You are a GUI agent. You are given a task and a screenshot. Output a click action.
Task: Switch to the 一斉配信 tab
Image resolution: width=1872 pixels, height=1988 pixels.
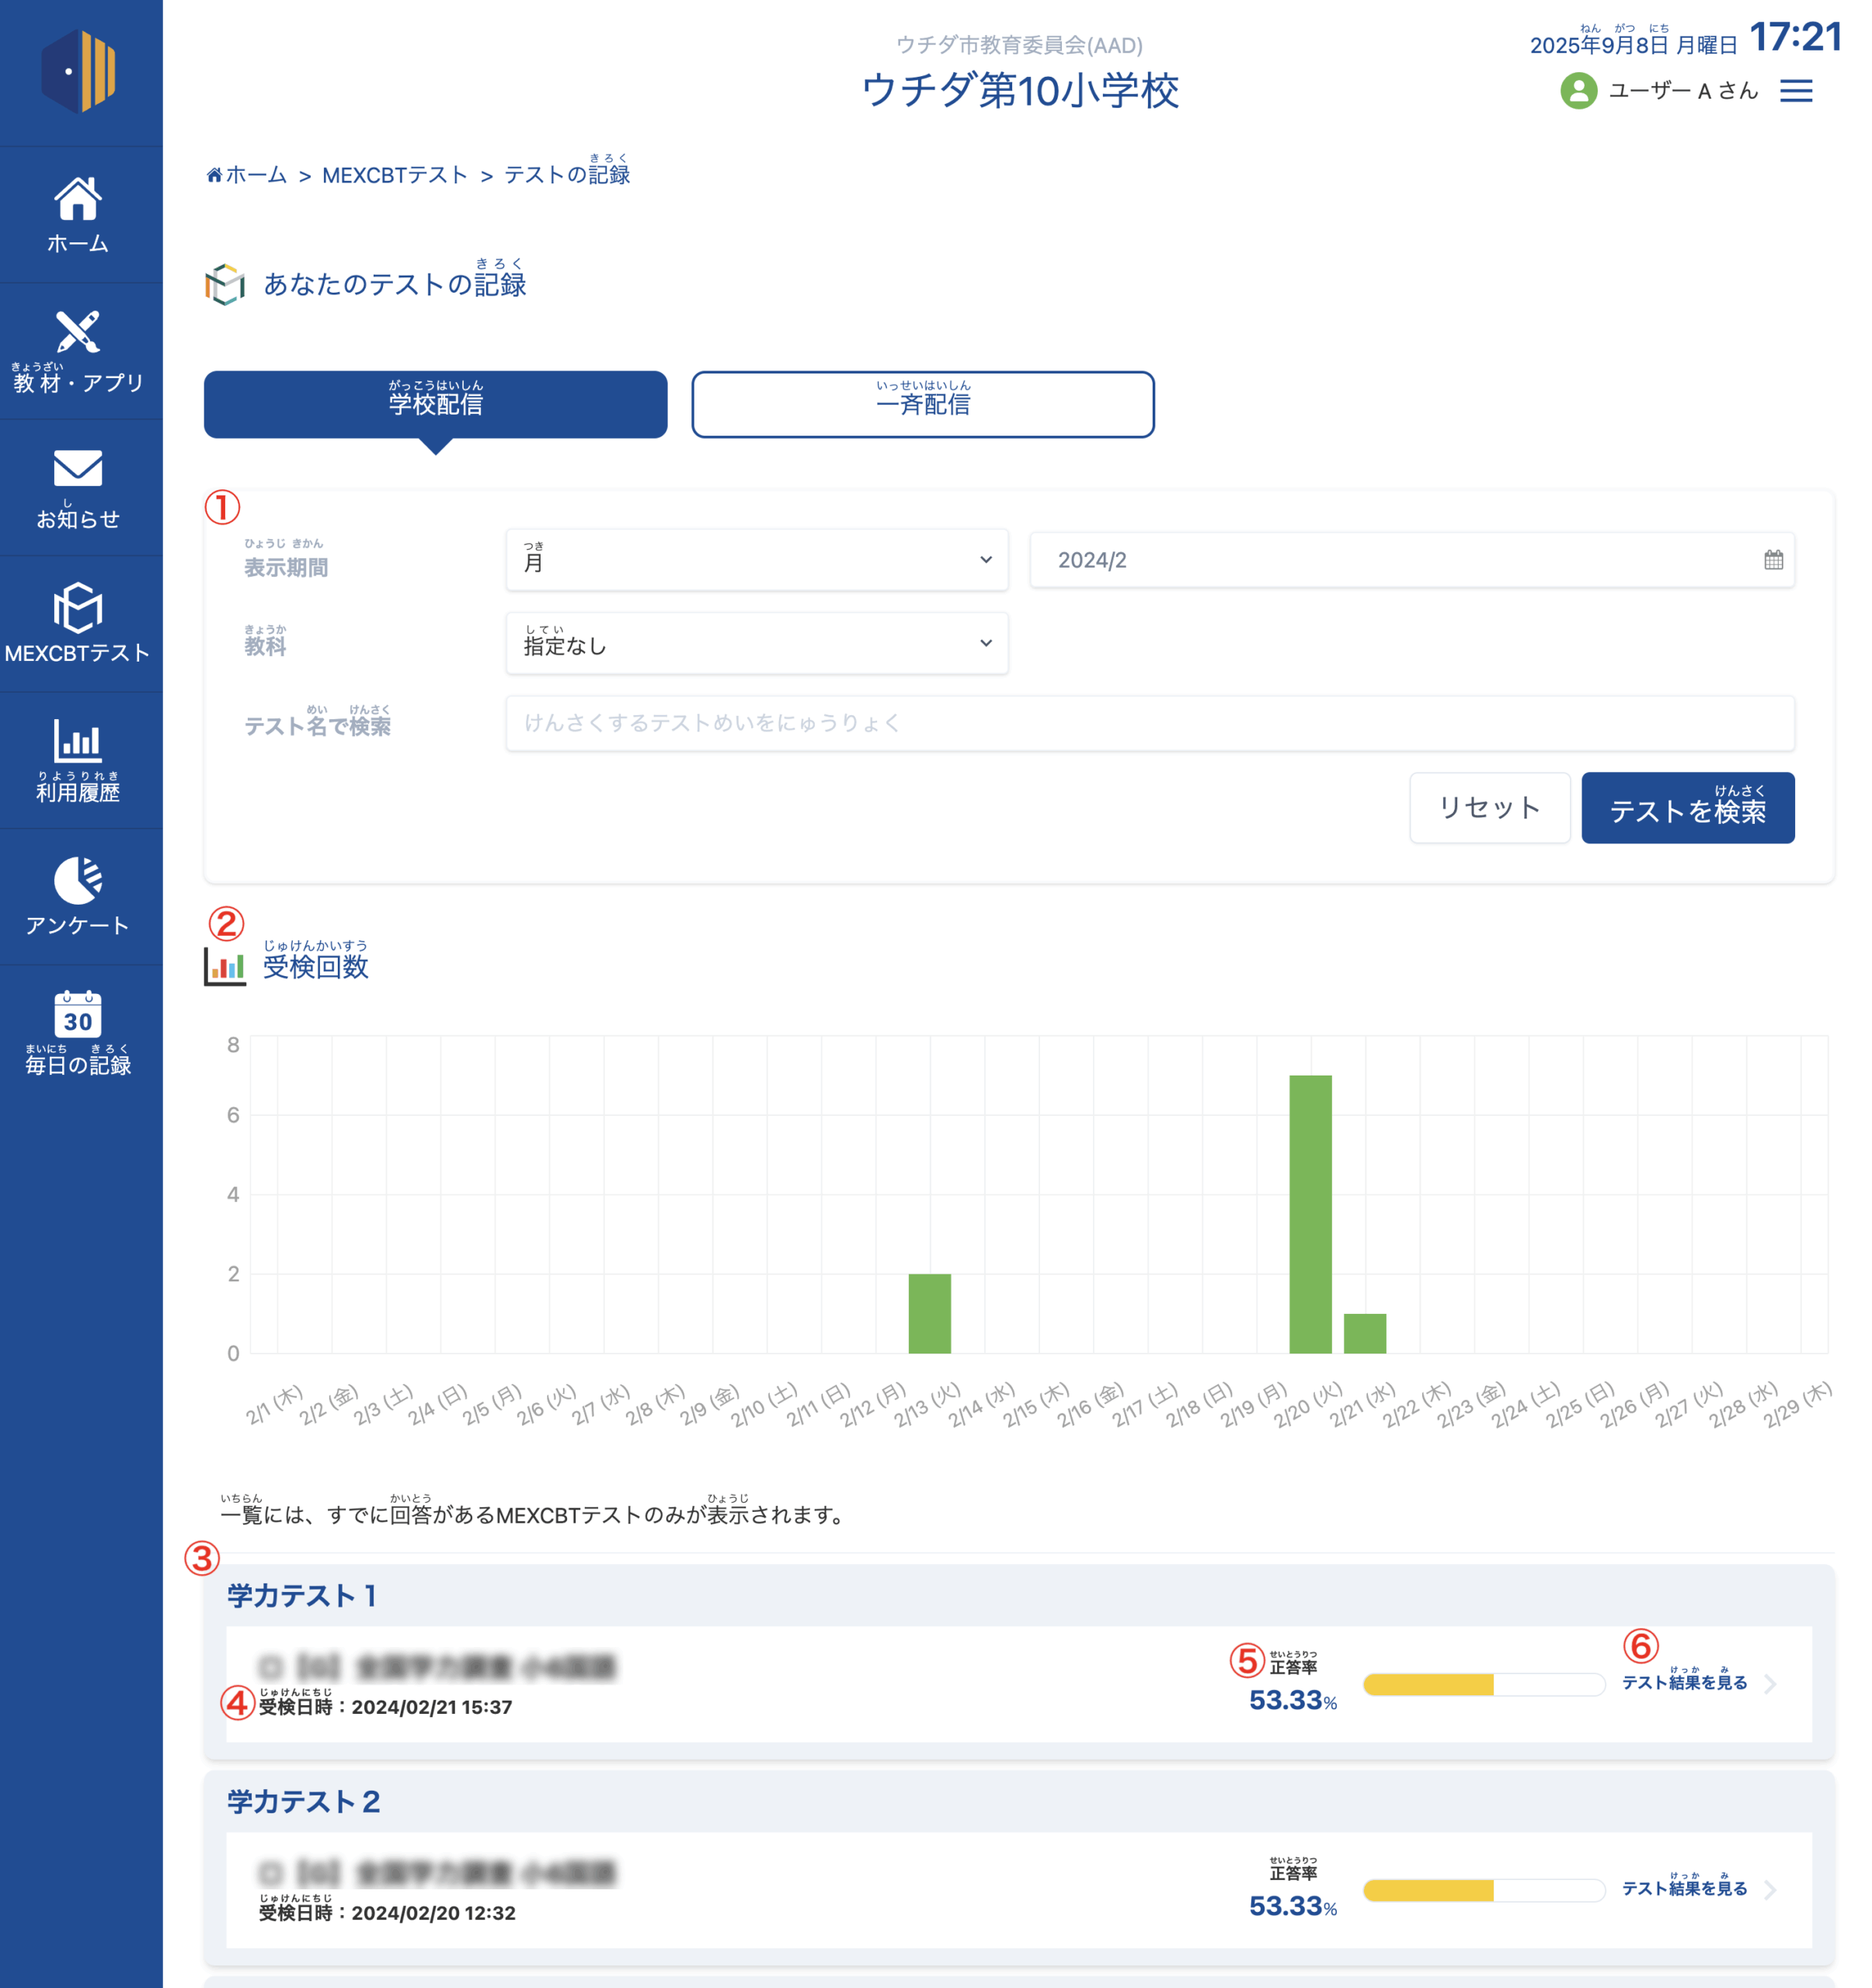click(x=922, y=404)
